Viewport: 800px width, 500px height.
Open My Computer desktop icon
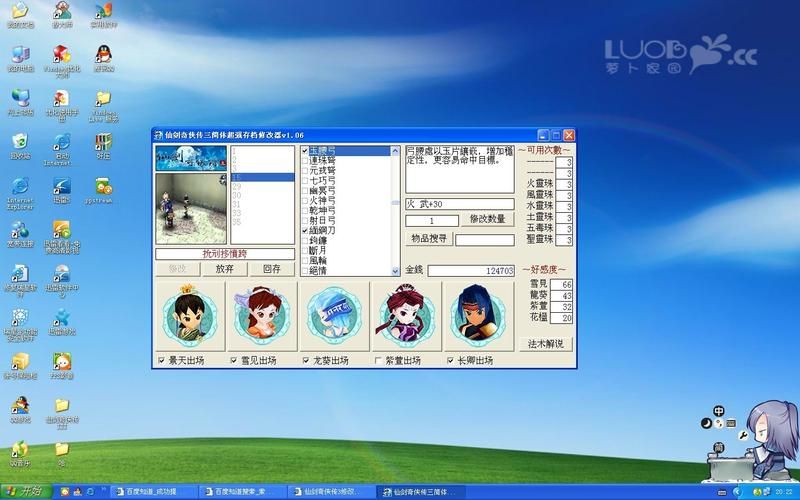(20, 58)
